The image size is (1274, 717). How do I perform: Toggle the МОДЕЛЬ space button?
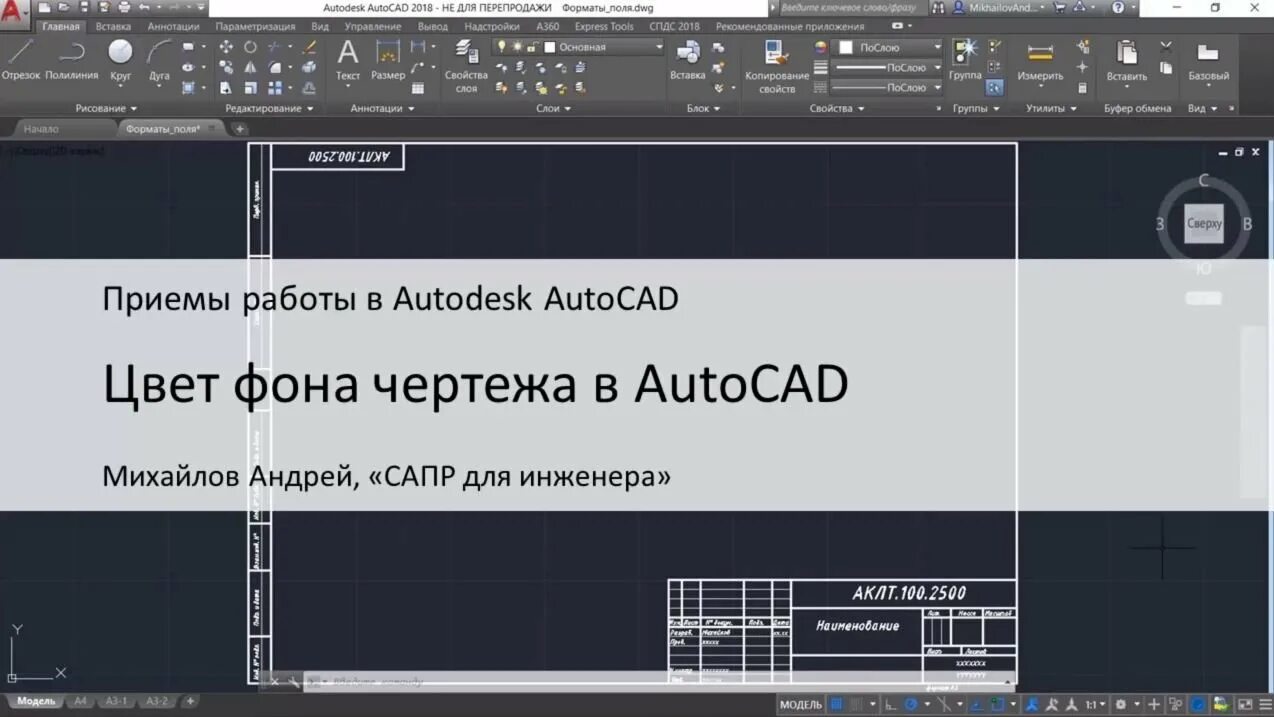click(x=800, y=704)
